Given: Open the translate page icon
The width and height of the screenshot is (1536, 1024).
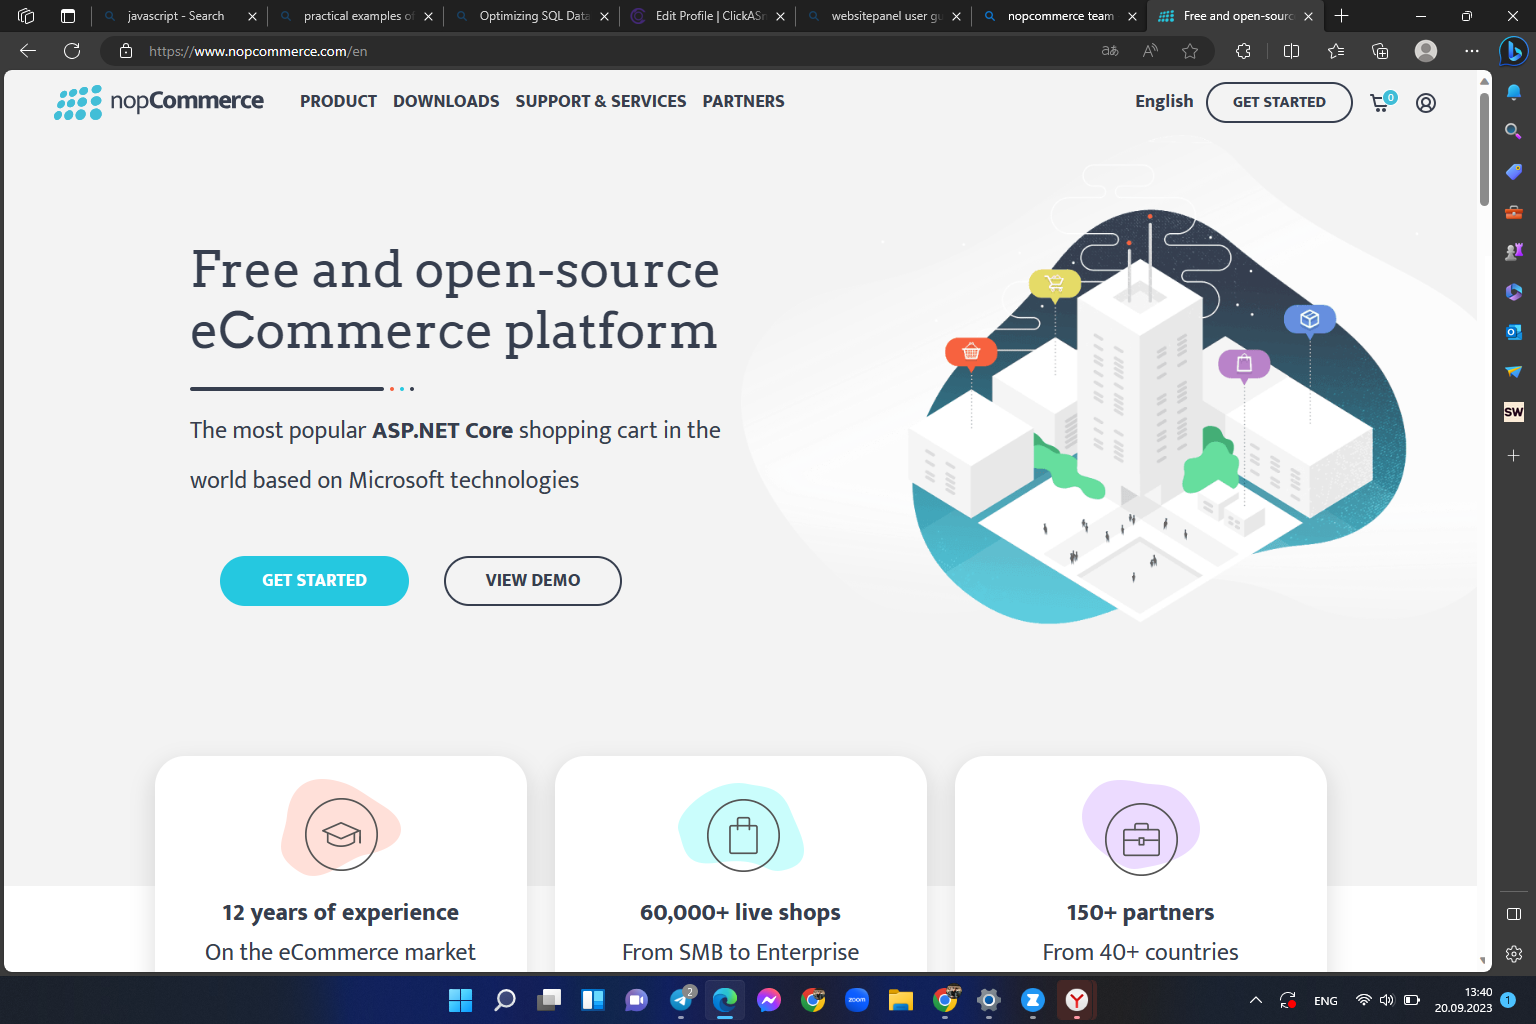Looking at the screenshot, I should pyautogui.click(x=1110, y=51).
